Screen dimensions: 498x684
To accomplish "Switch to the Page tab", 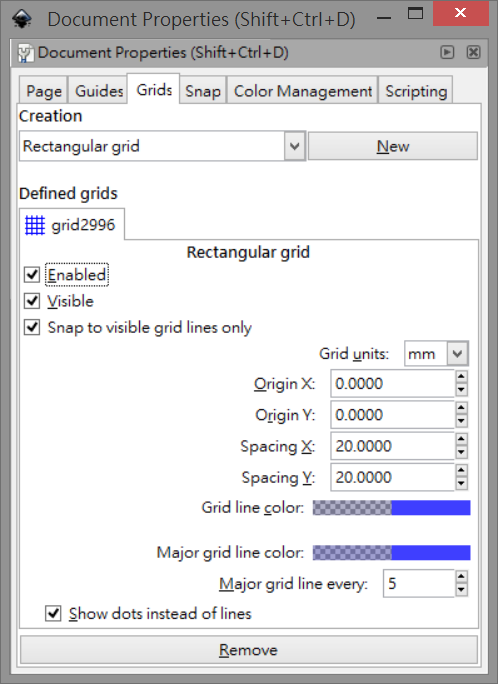I will point(44,91).
